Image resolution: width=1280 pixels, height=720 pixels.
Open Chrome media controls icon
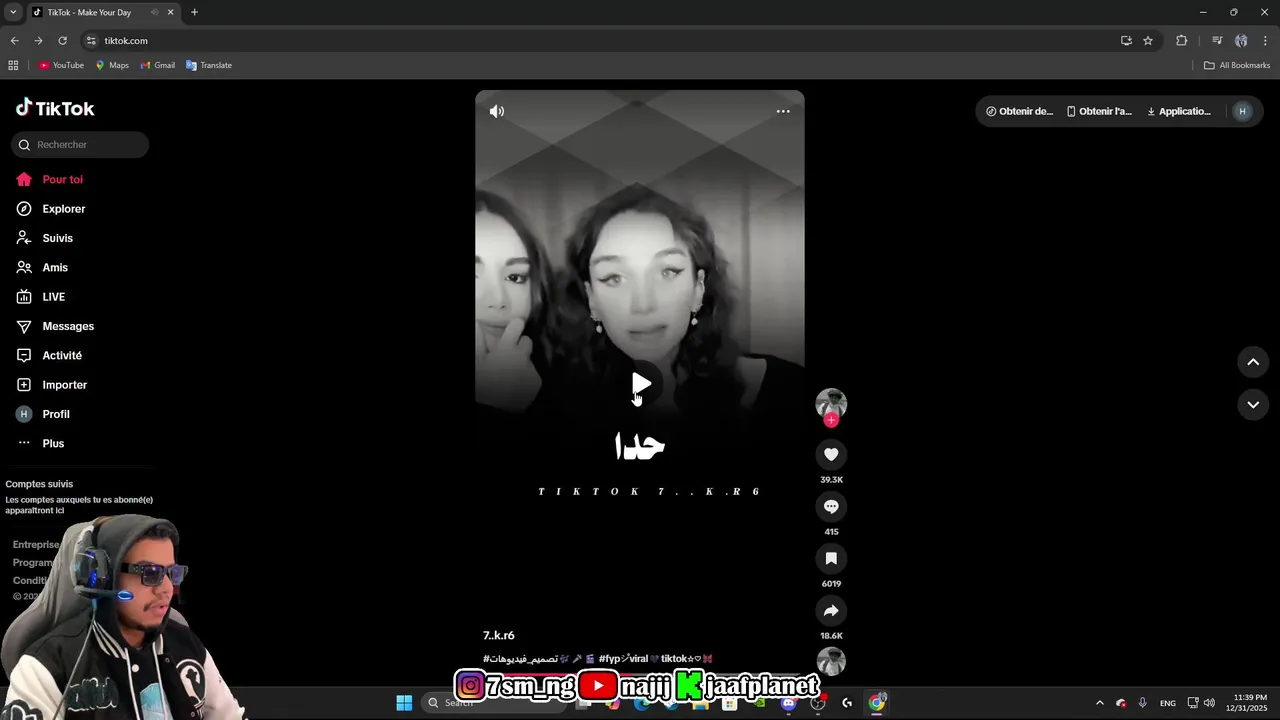[x=1217, y=41]
